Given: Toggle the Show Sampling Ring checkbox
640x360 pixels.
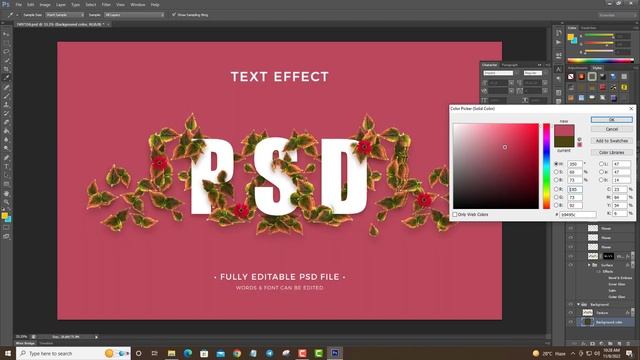Looking at the screenshot, I should click(x=174, y=15).
